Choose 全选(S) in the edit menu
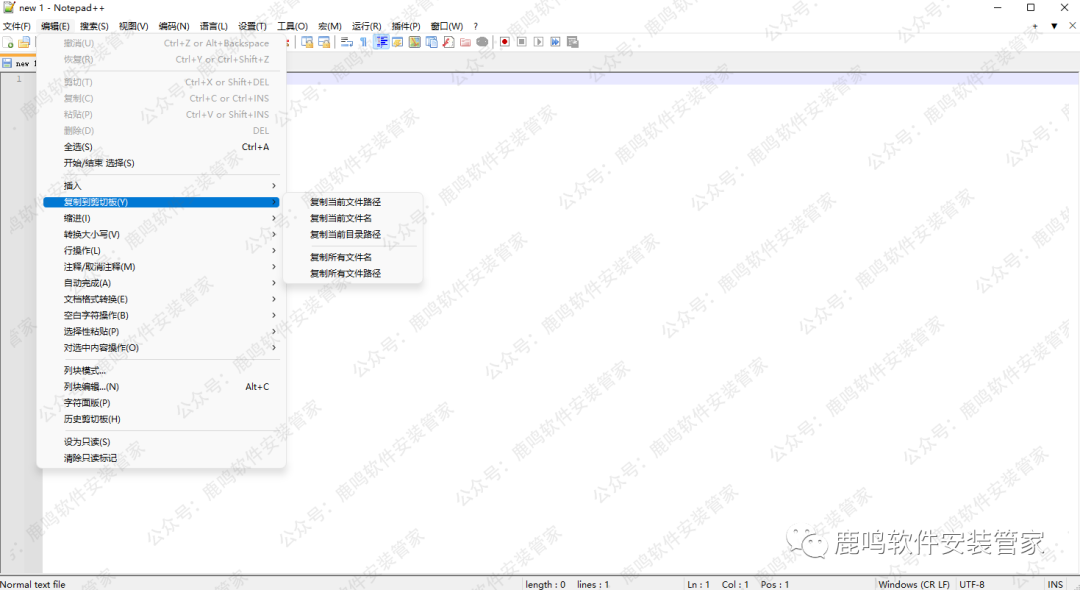The height and width of the screenshot is (590, 1080). pos(78,147)
